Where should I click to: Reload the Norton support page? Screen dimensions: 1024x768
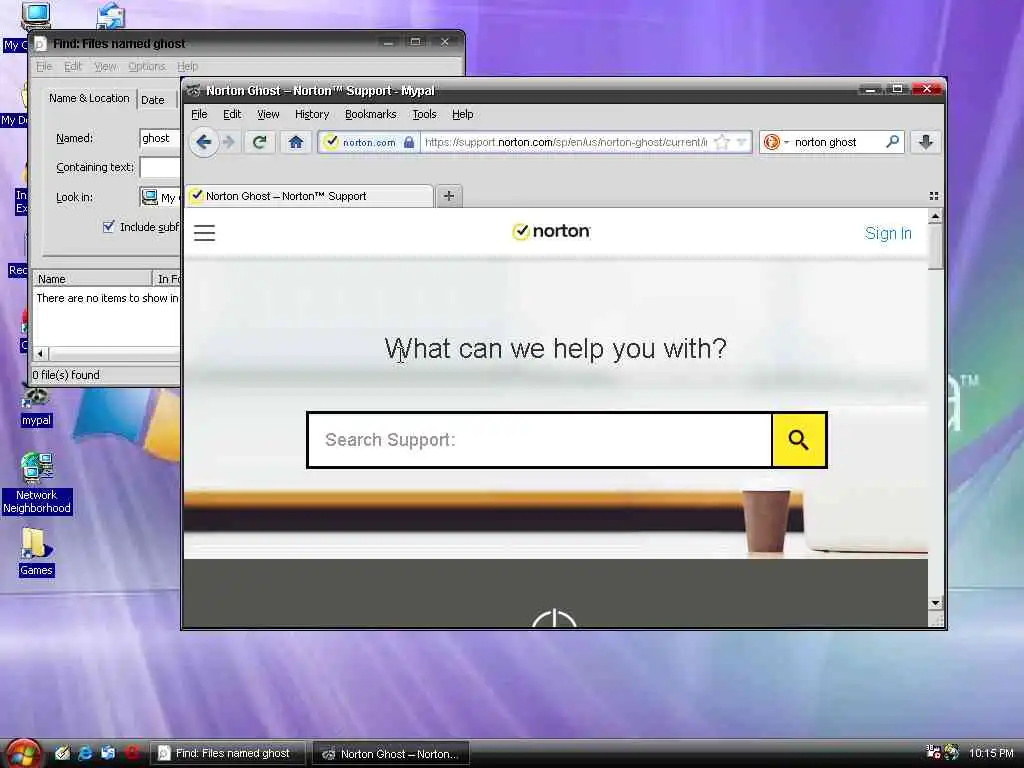[259, 142]
